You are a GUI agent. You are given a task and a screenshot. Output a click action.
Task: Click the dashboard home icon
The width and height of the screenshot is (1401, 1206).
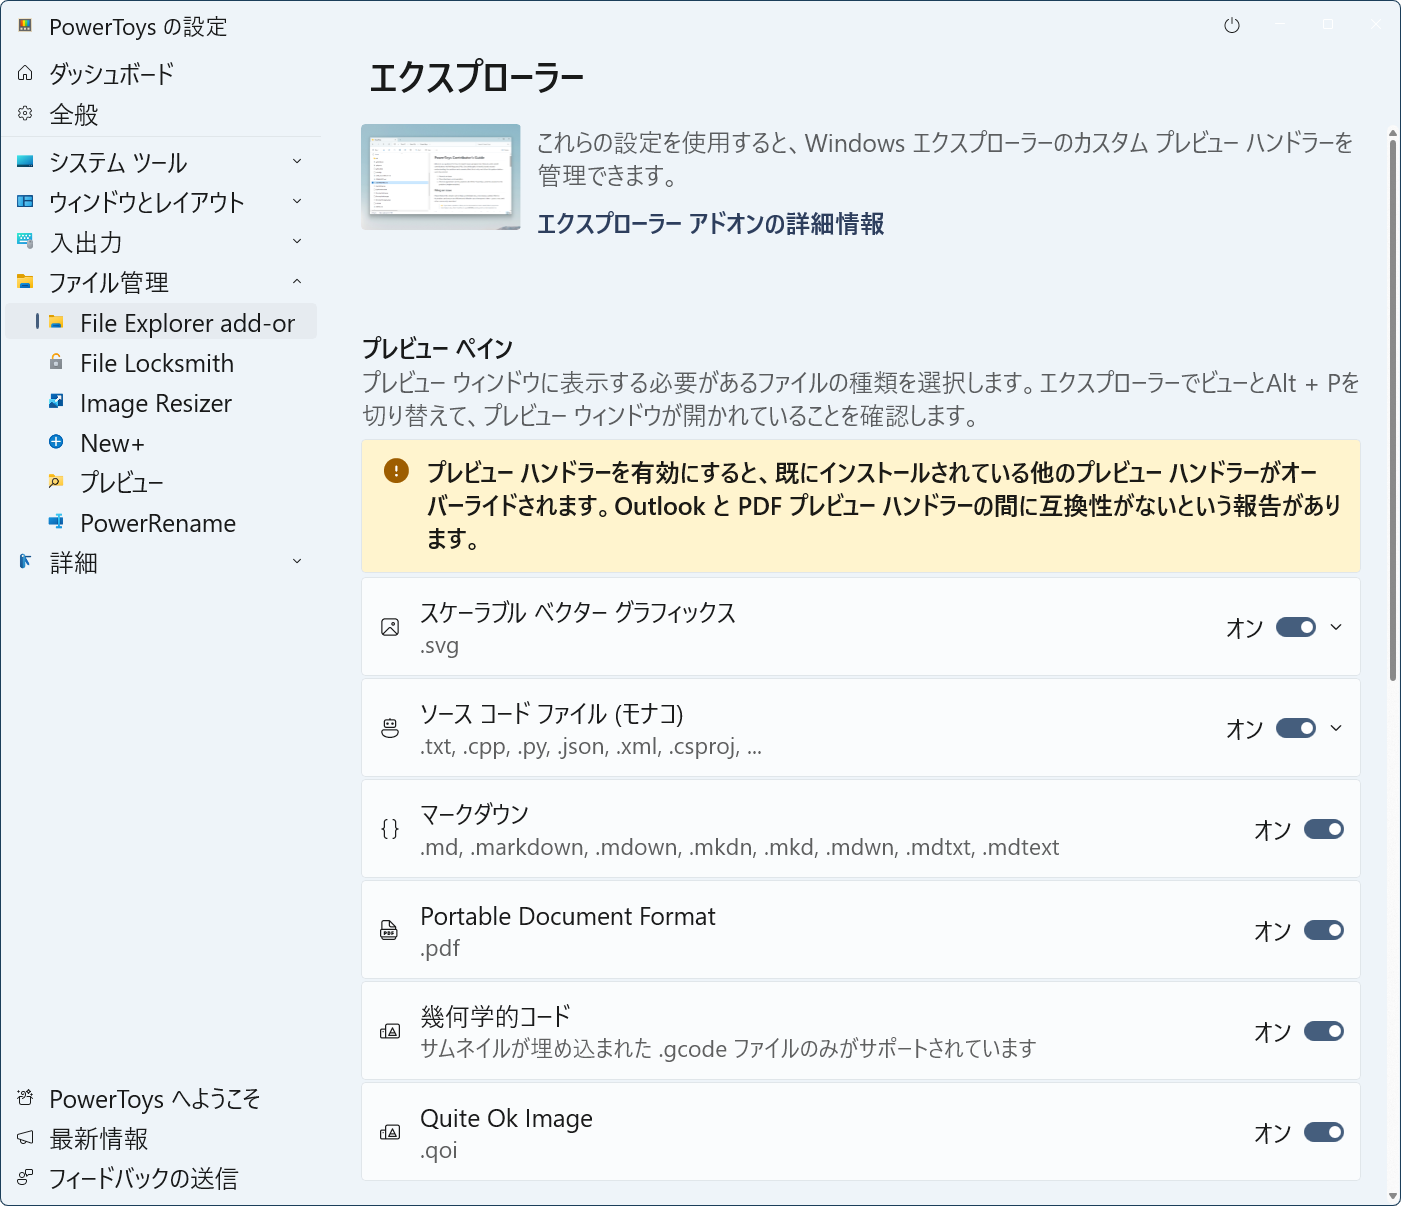click(x=25, y=73)
